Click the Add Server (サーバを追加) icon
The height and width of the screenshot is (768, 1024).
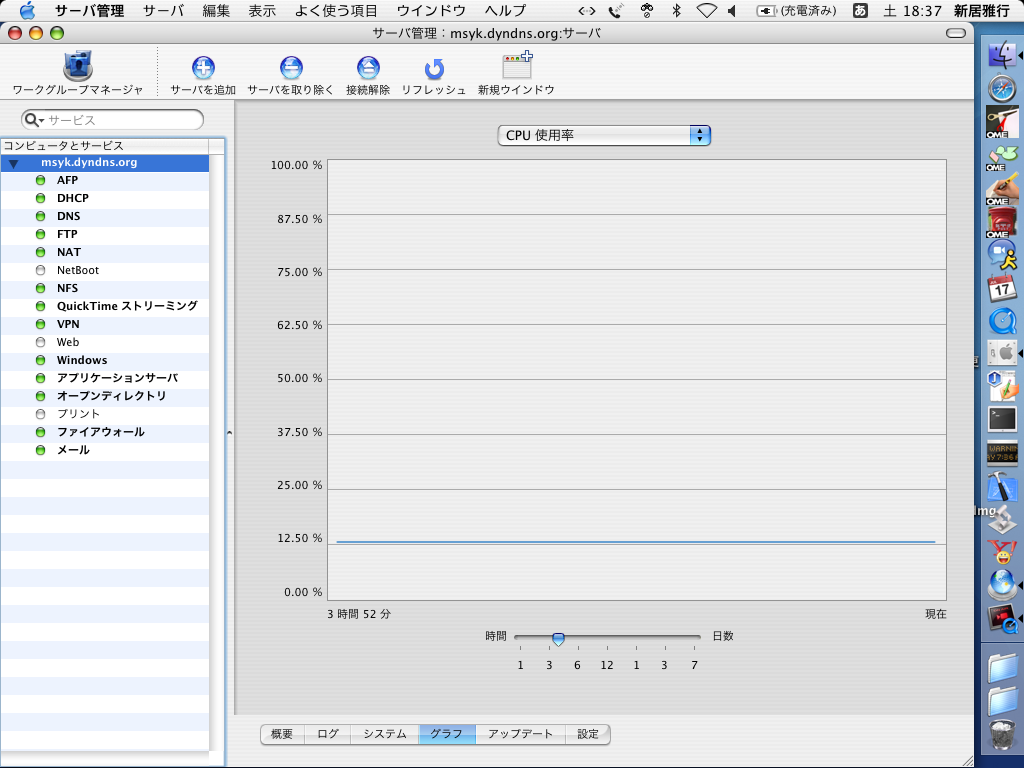[x=203, y=69]
